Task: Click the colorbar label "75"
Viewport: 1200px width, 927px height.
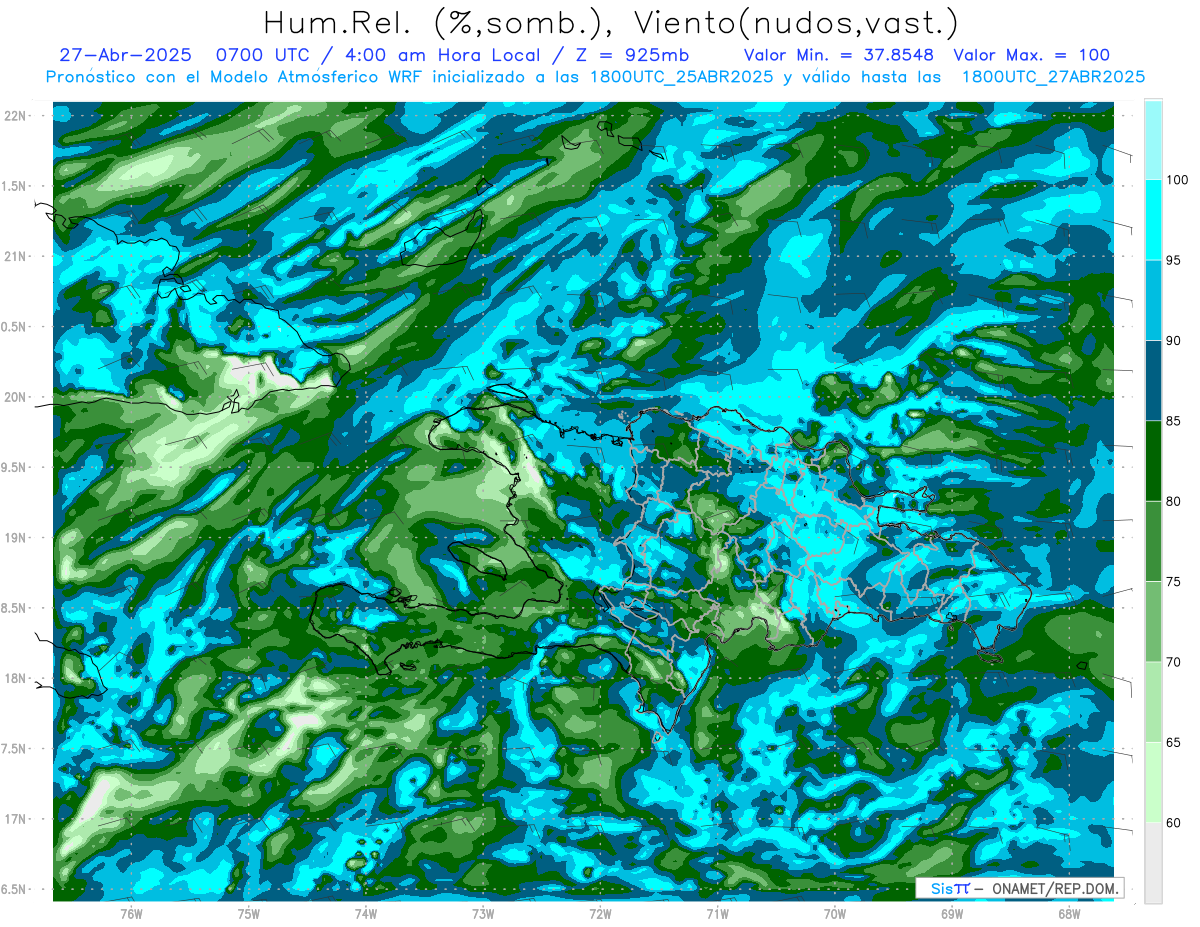Action: [x=1174, y=582]
